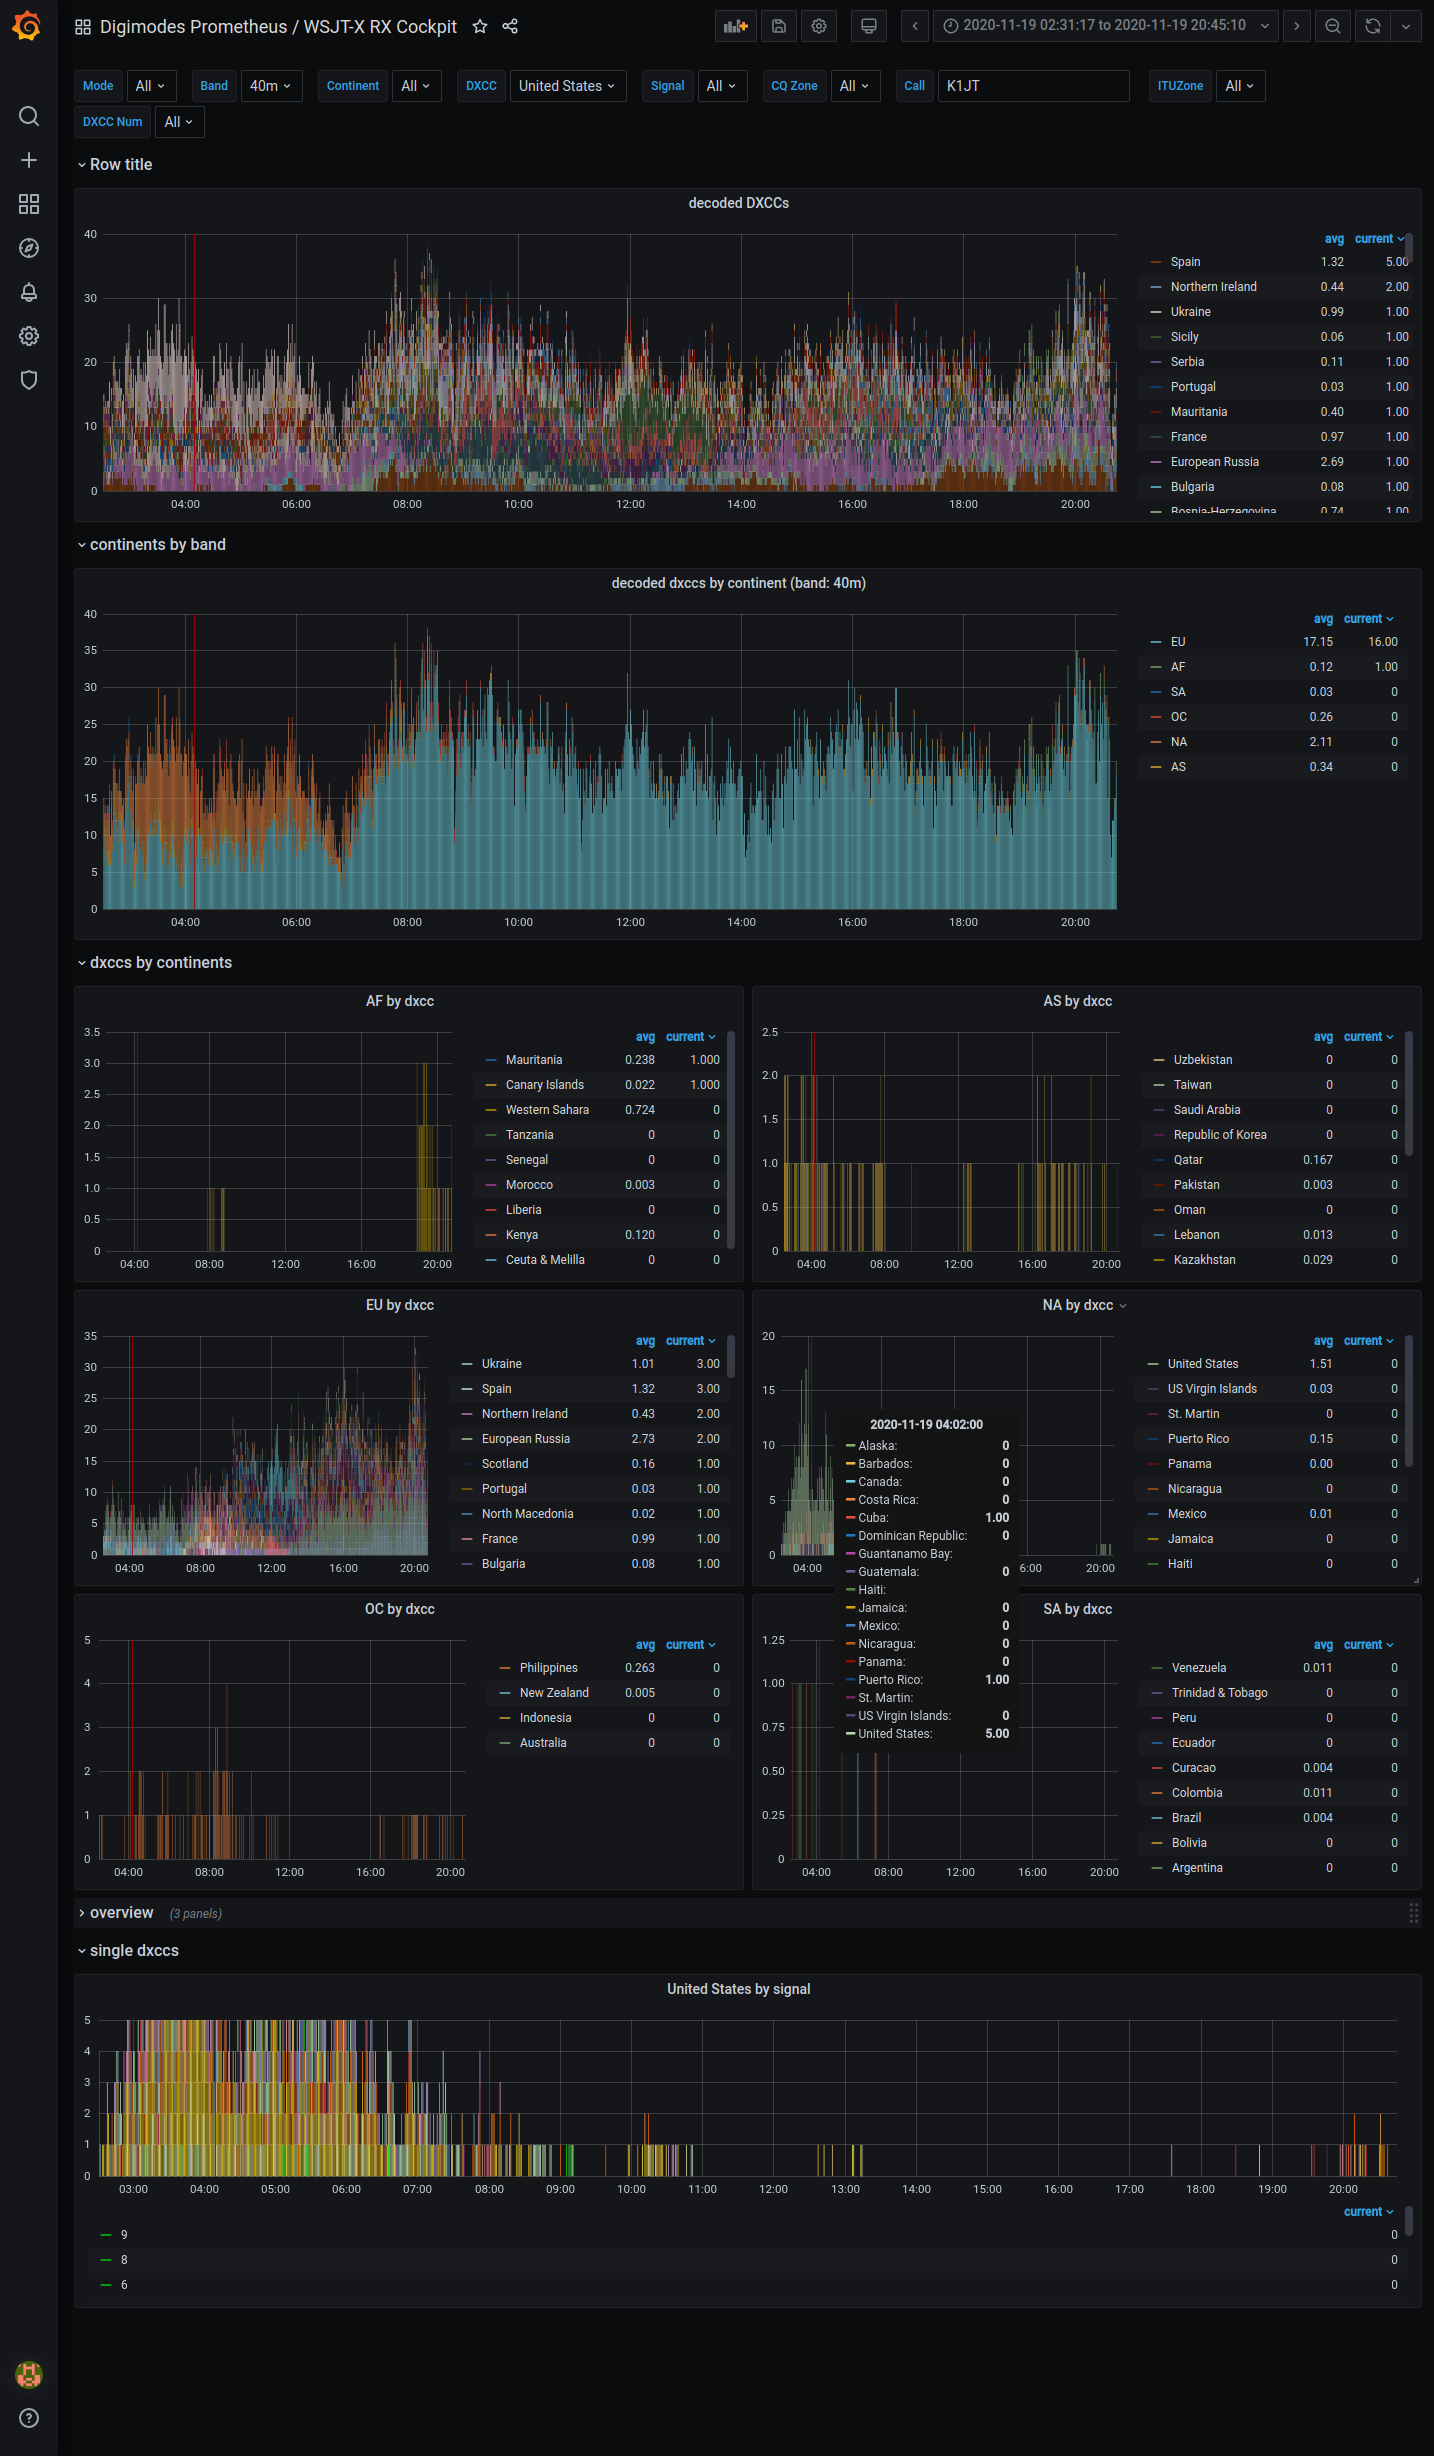
Task: Open the ITUZone dropdown
Action: pyautogui.click(x=1240, y=86)
